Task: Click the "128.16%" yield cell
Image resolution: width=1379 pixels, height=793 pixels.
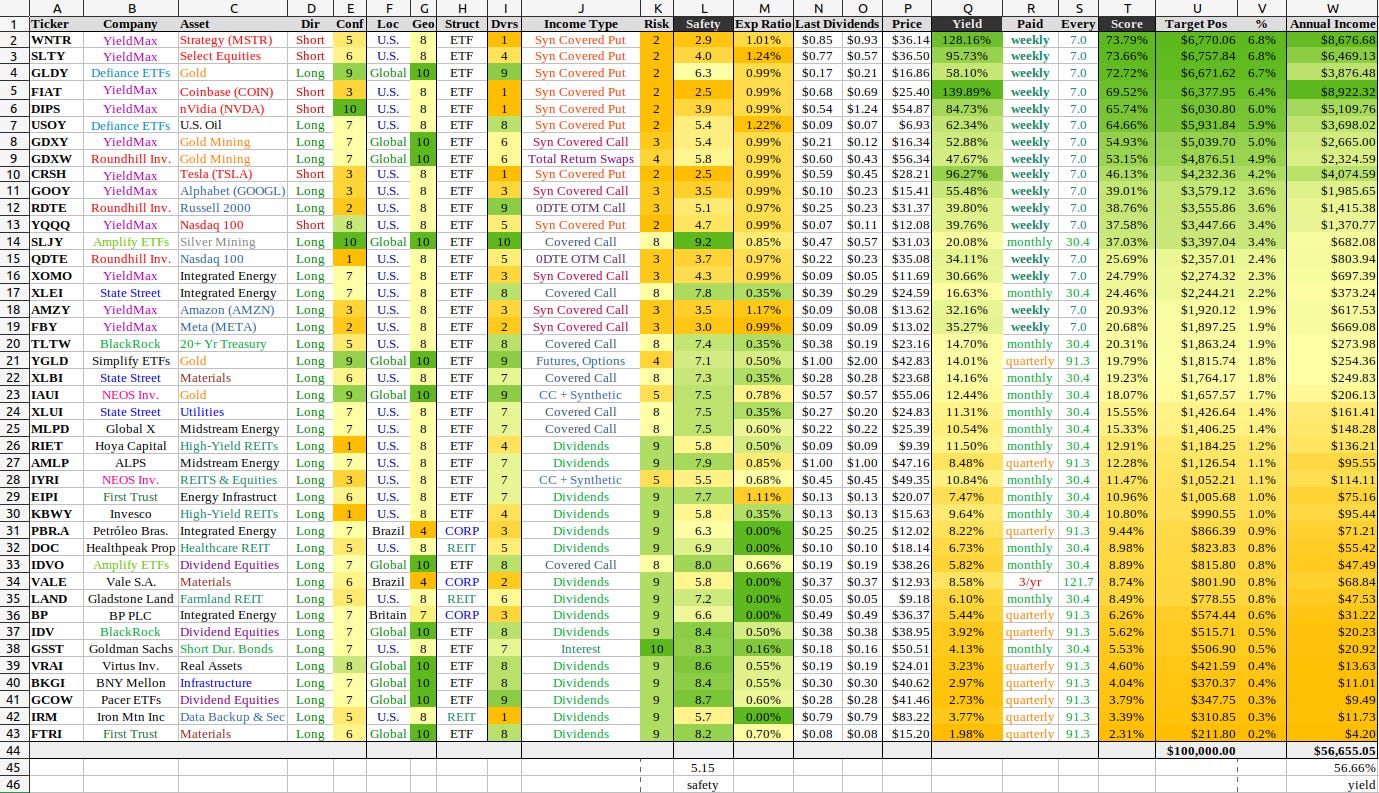Action: [968, 40]
